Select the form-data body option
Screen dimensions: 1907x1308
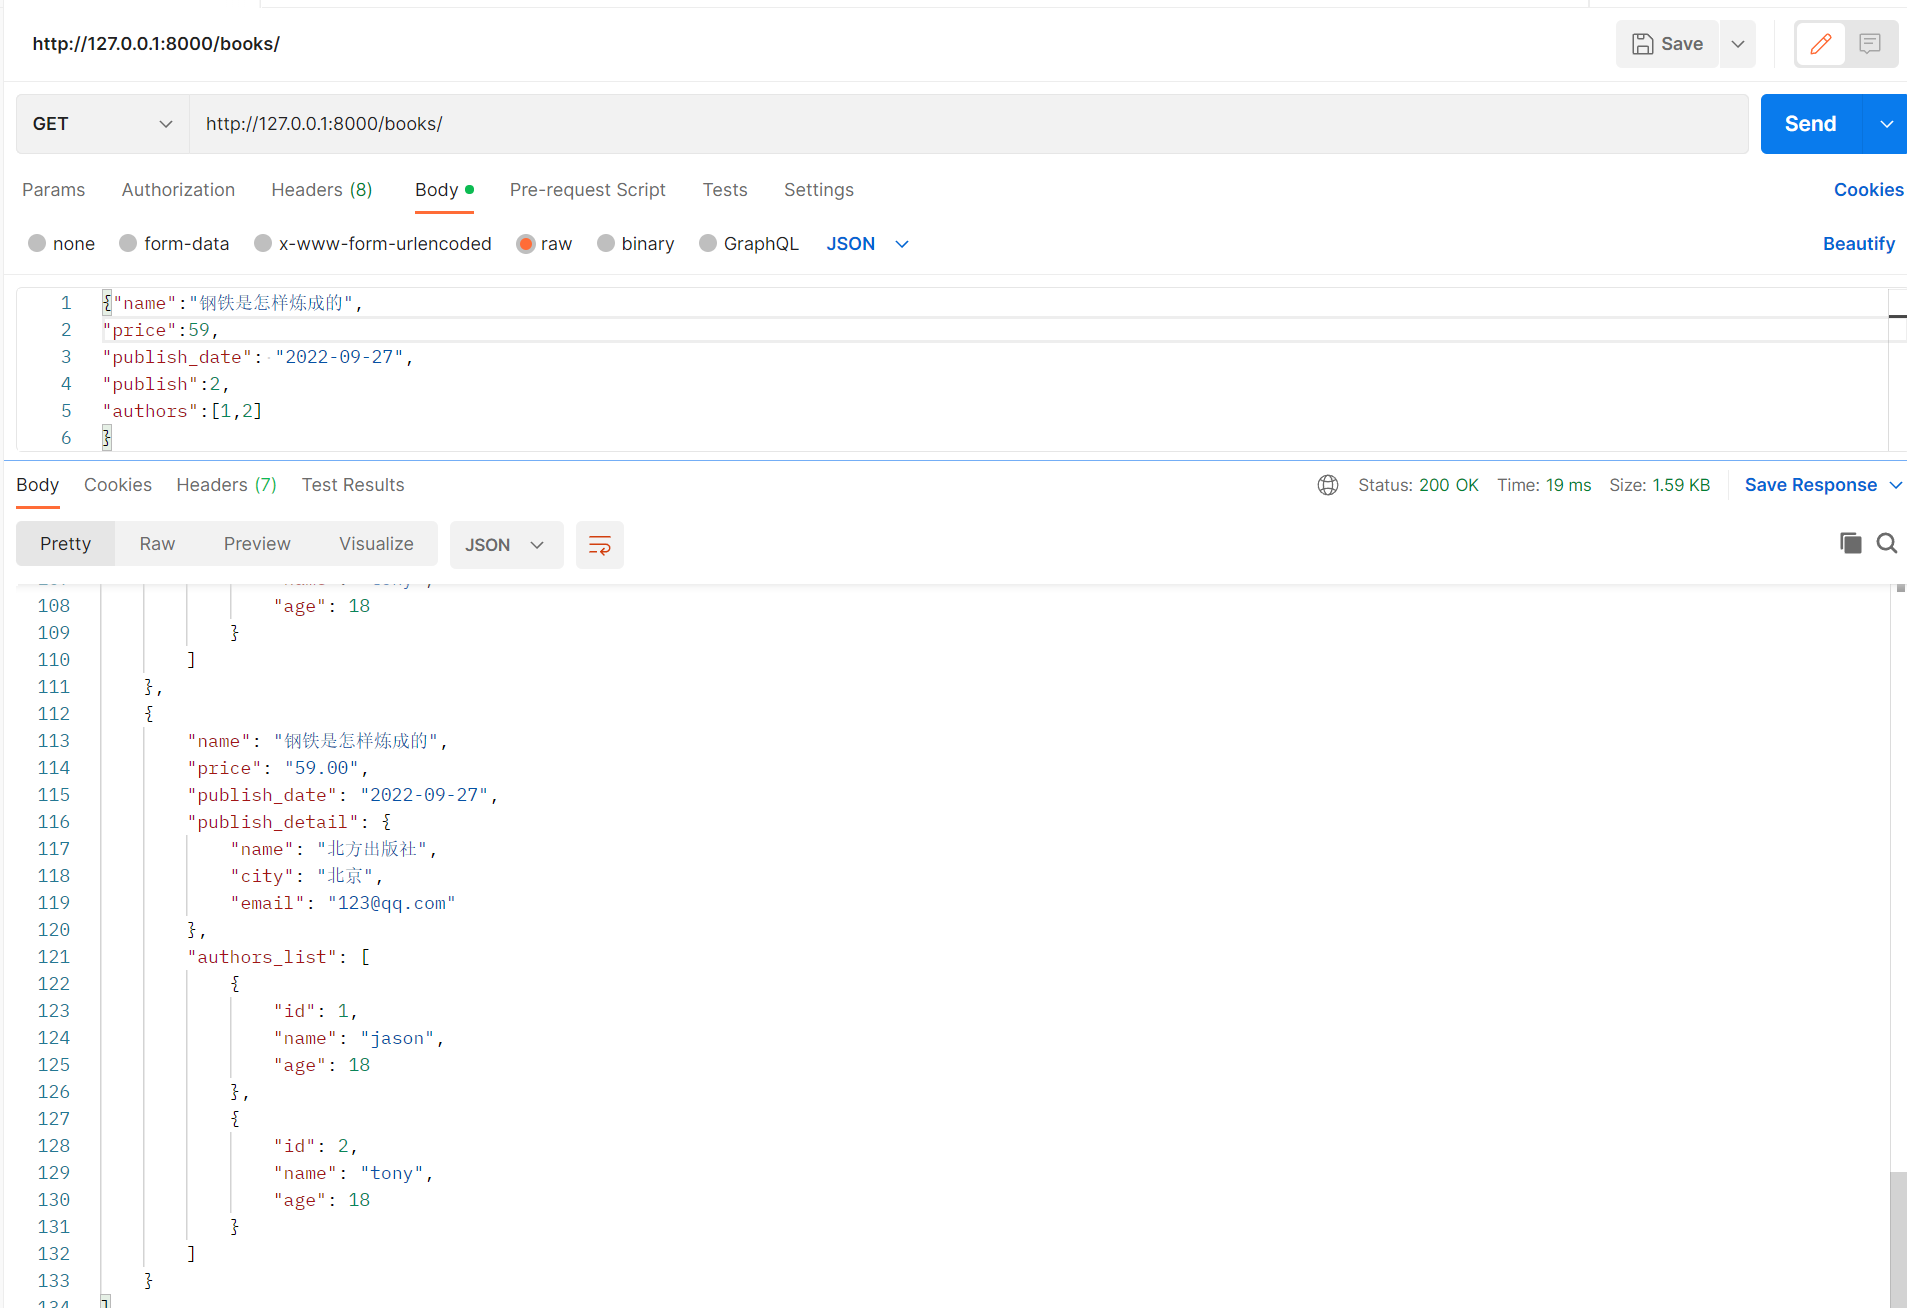coord(128,244)
